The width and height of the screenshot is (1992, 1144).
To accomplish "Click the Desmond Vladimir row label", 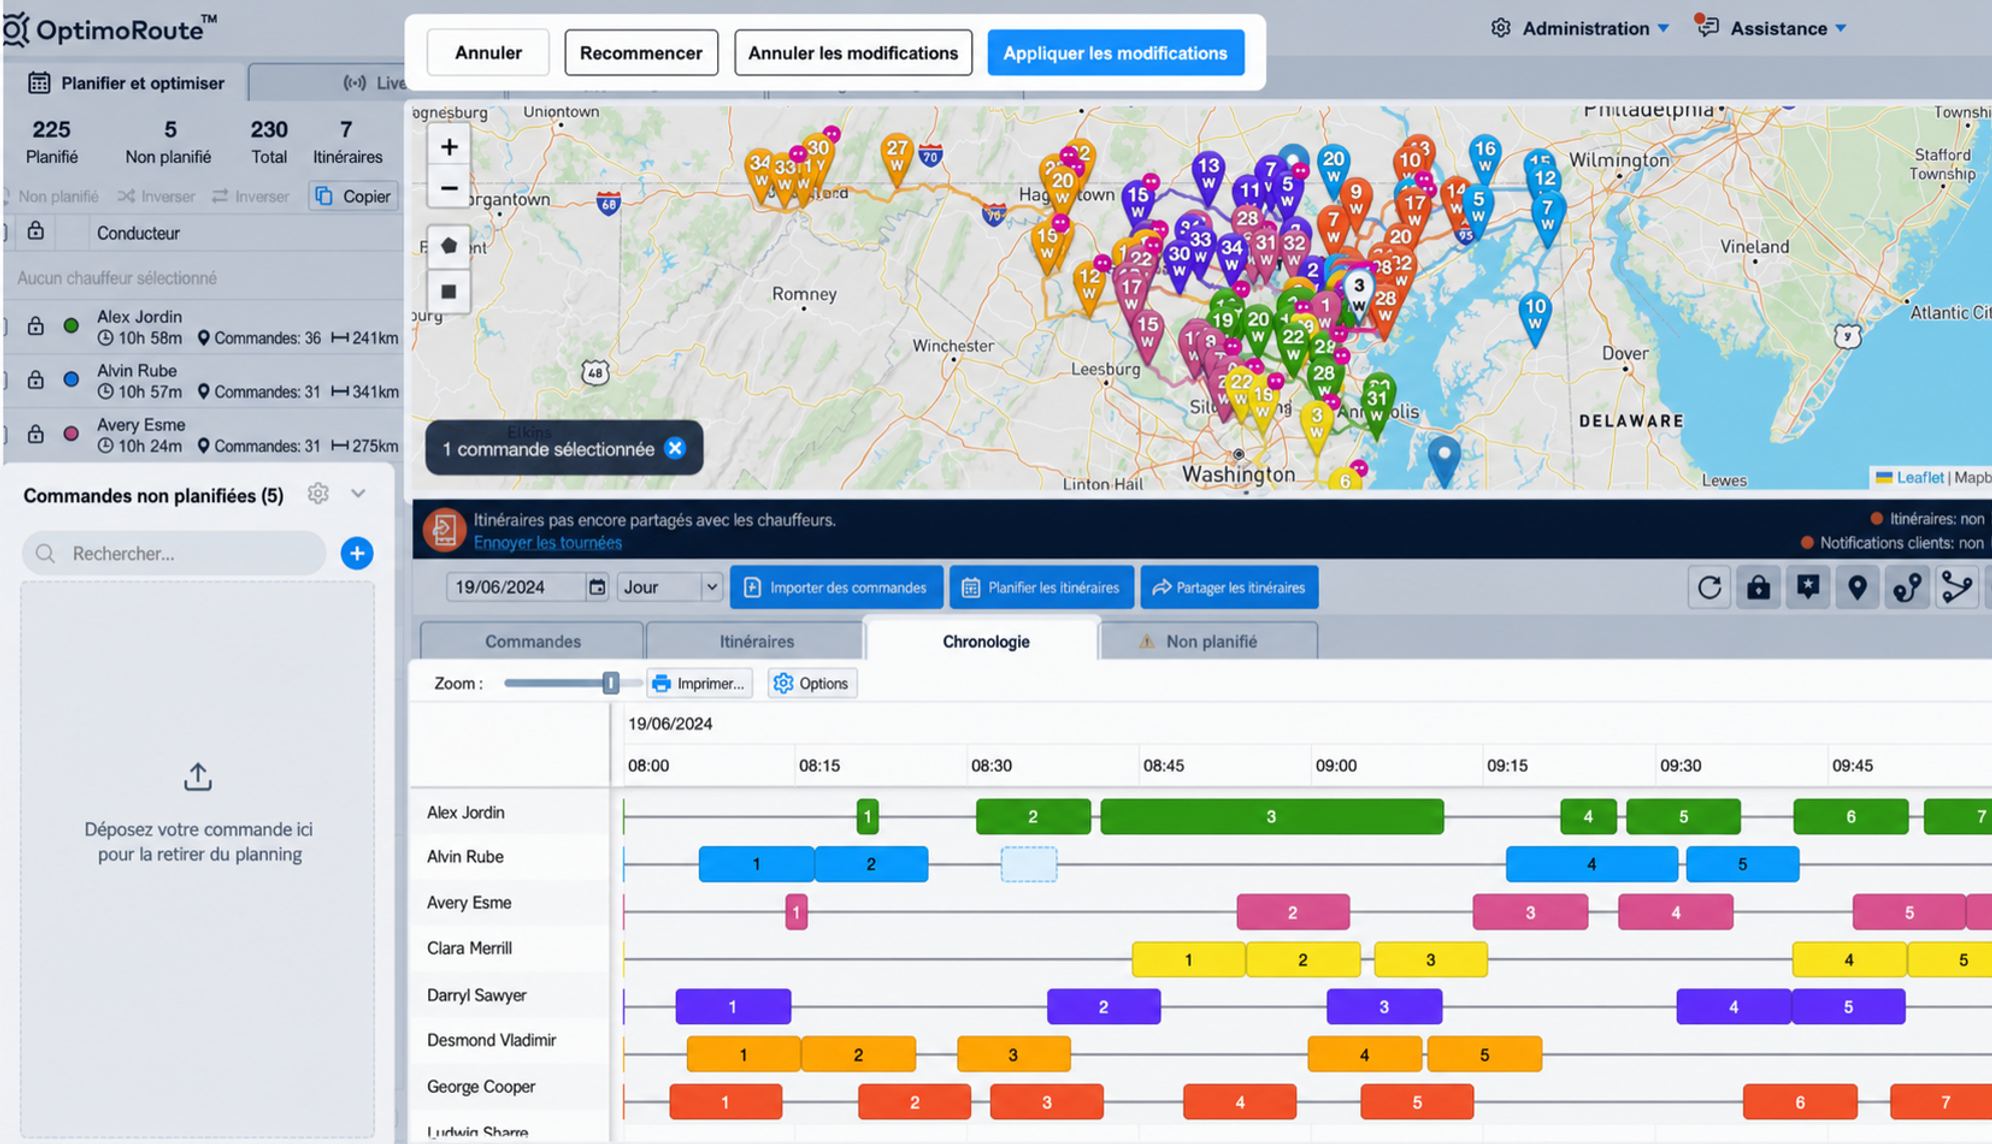I will (x=491, y=1040).
